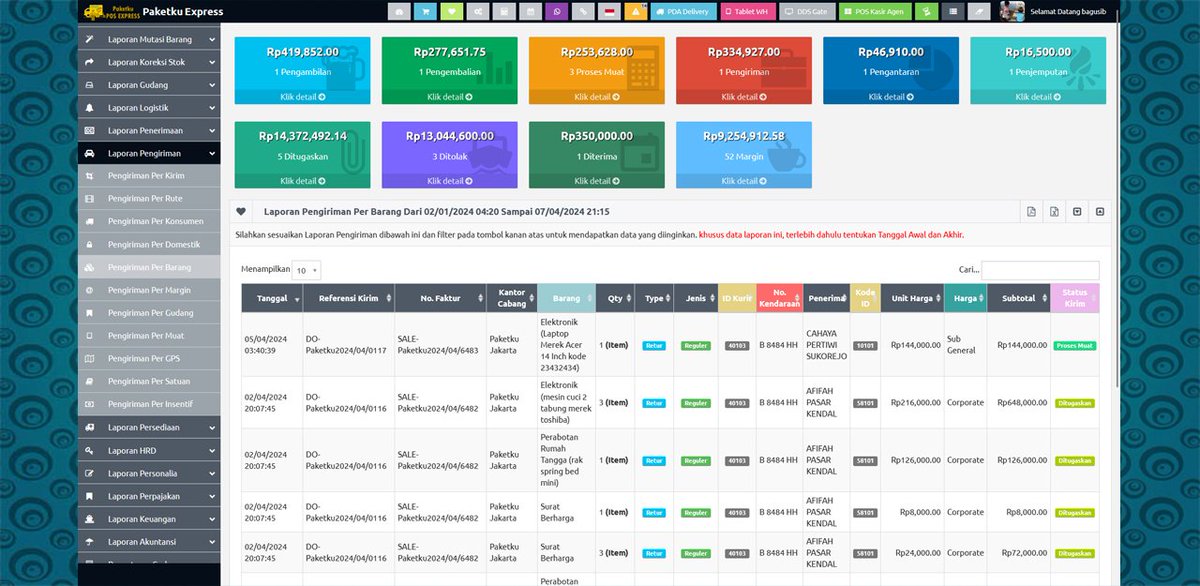Click the heart icon beside report title
The width and height of the screenshot is (1200, 586).
point(241,211)
